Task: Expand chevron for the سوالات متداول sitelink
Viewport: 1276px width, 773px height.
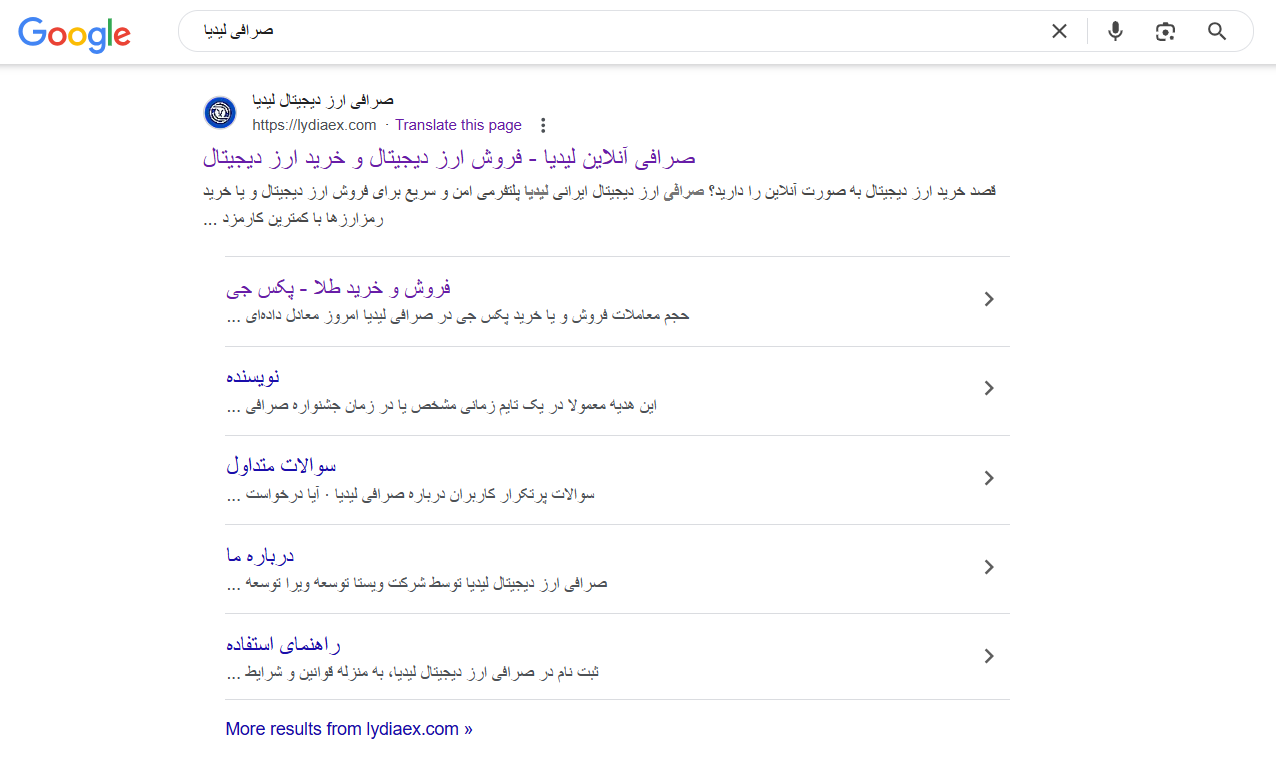Action: 989,478
